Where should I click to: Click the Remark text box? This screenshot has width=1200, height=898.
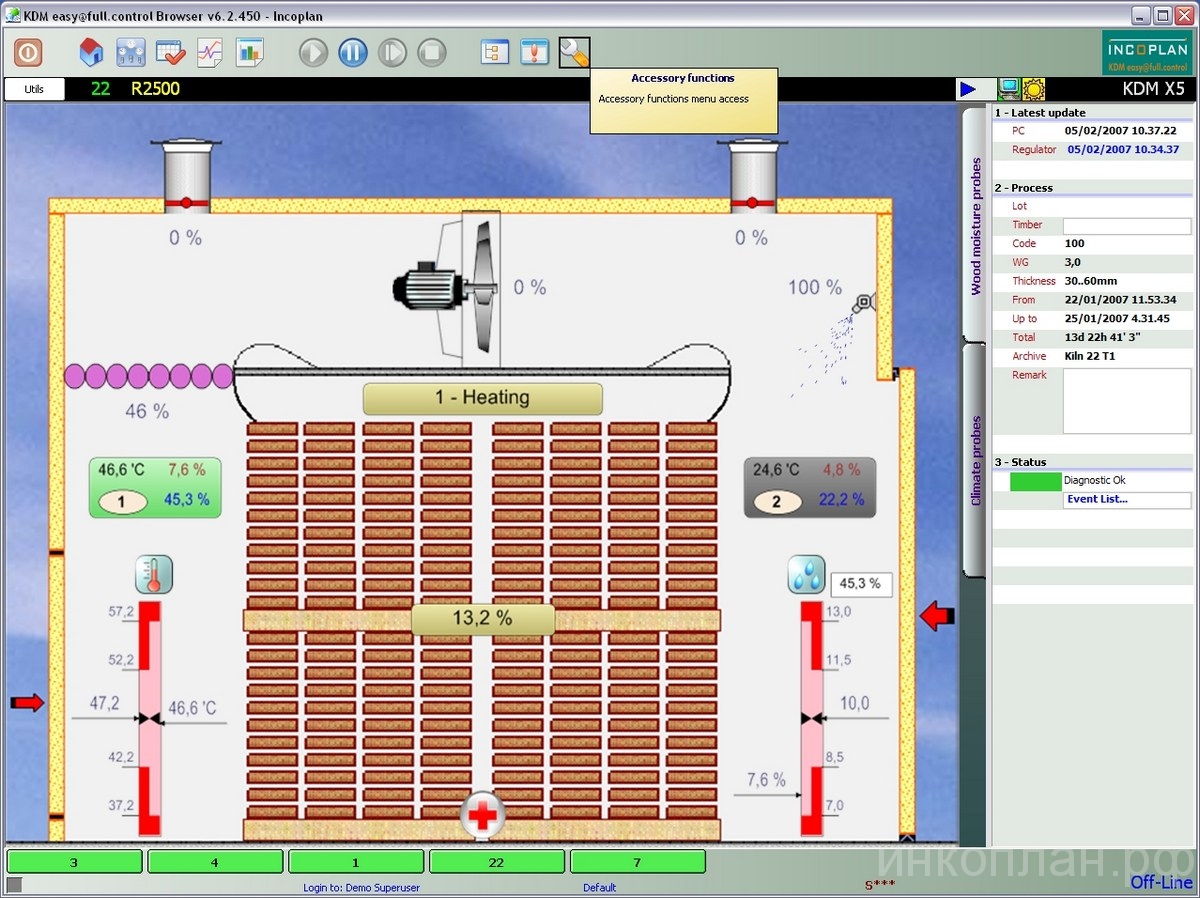1127,400
